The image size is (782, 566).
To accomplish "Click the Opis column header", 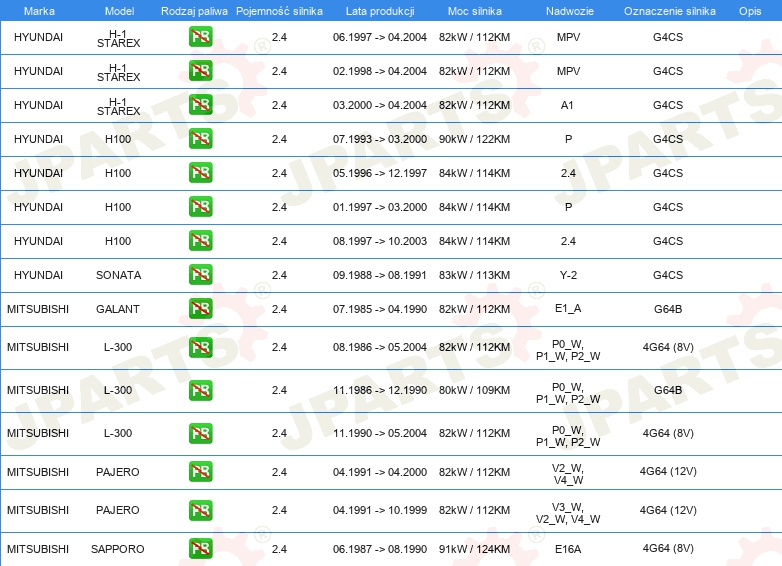I will (750, 11).
